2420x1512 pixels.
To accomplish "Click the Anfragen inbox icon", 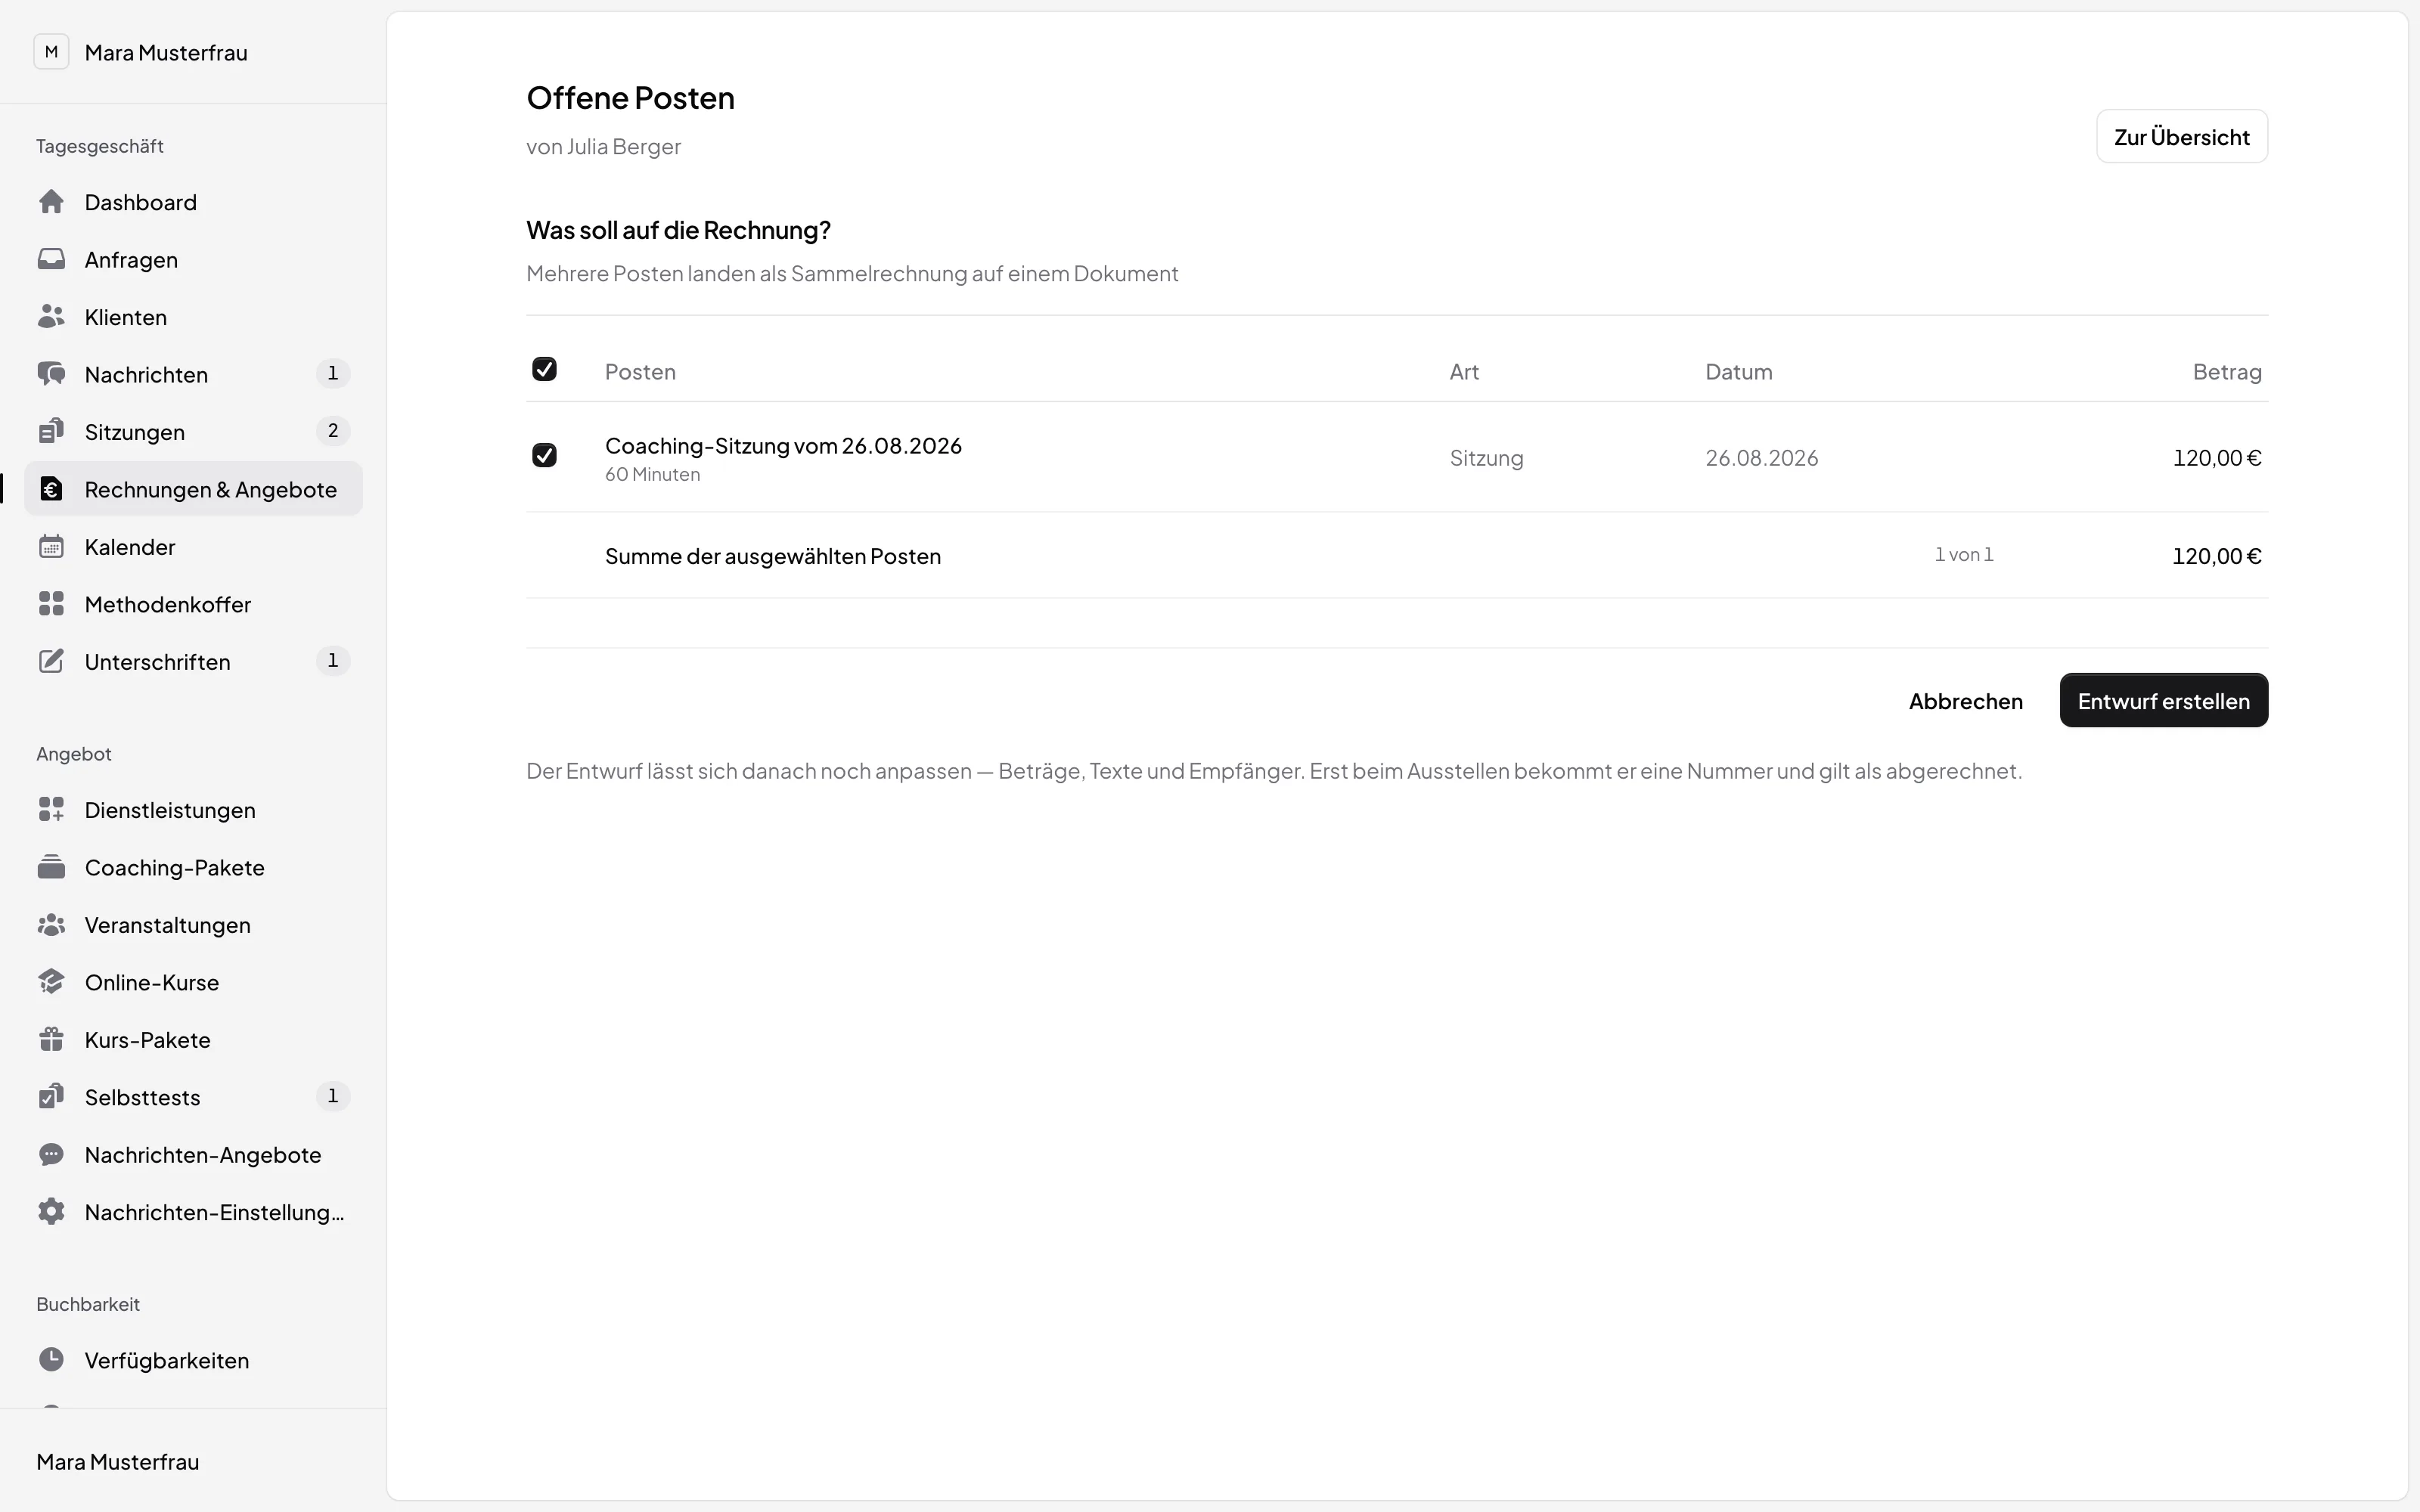I will click(51, 260).
